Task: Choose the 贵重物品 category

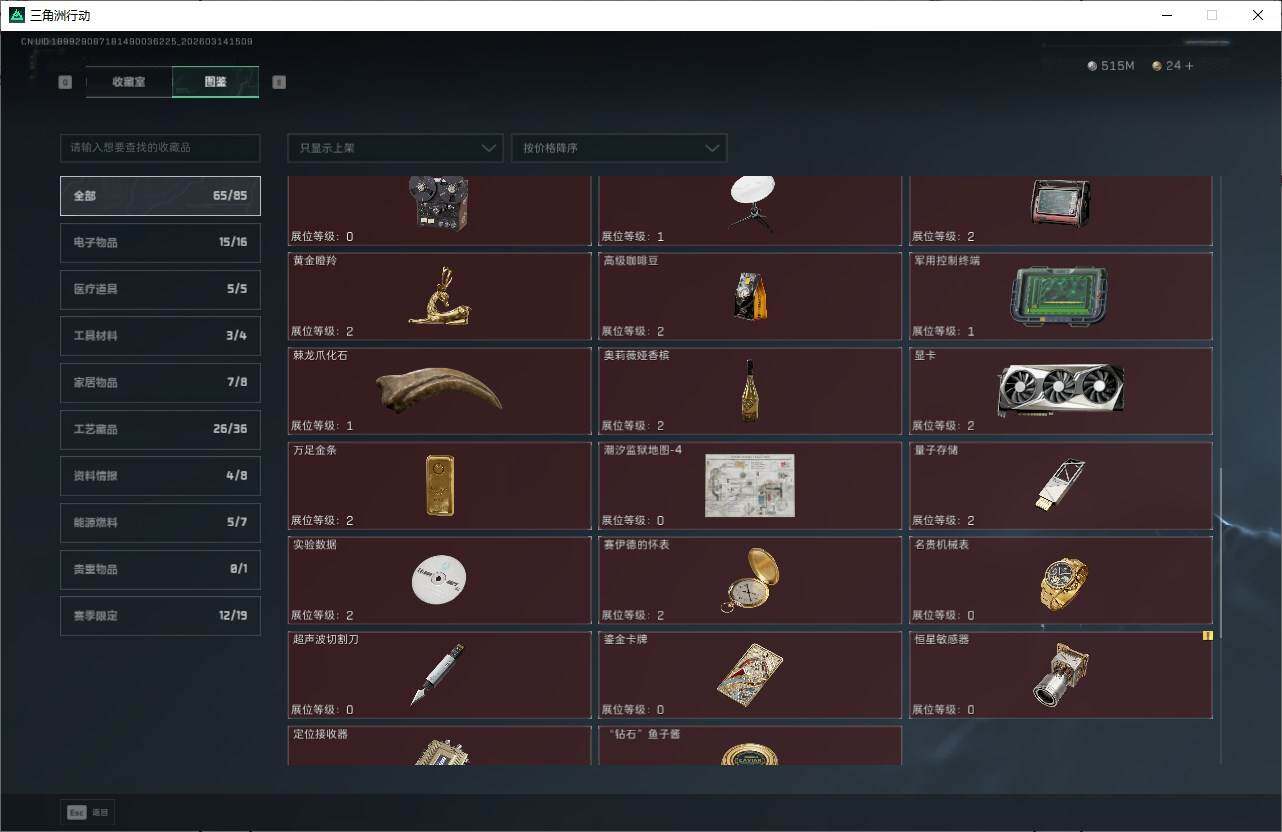Action: coord(160,569)
